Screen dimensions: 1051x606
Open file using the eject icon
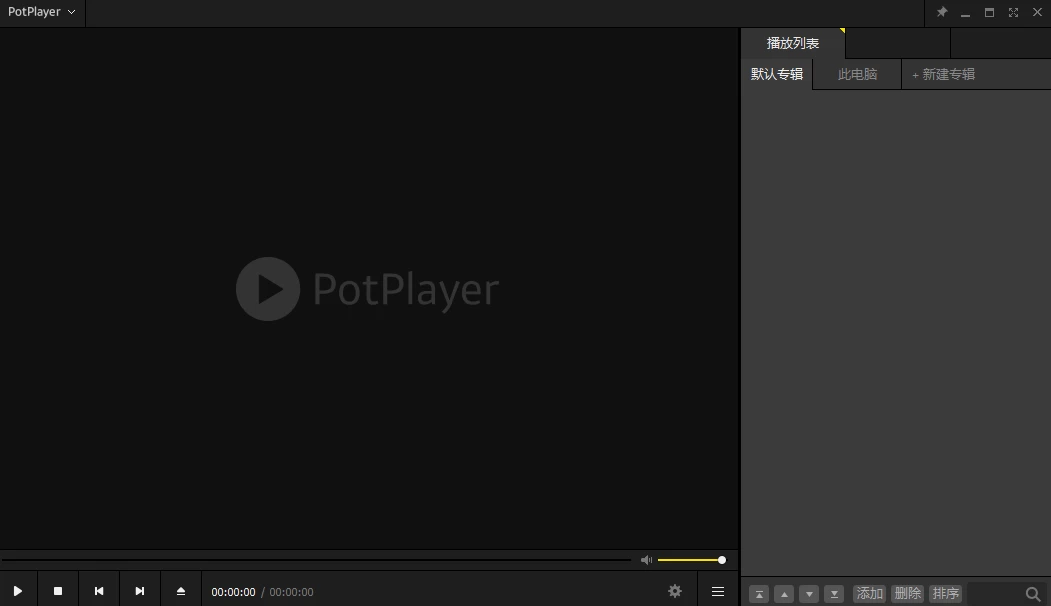[181, 591]
